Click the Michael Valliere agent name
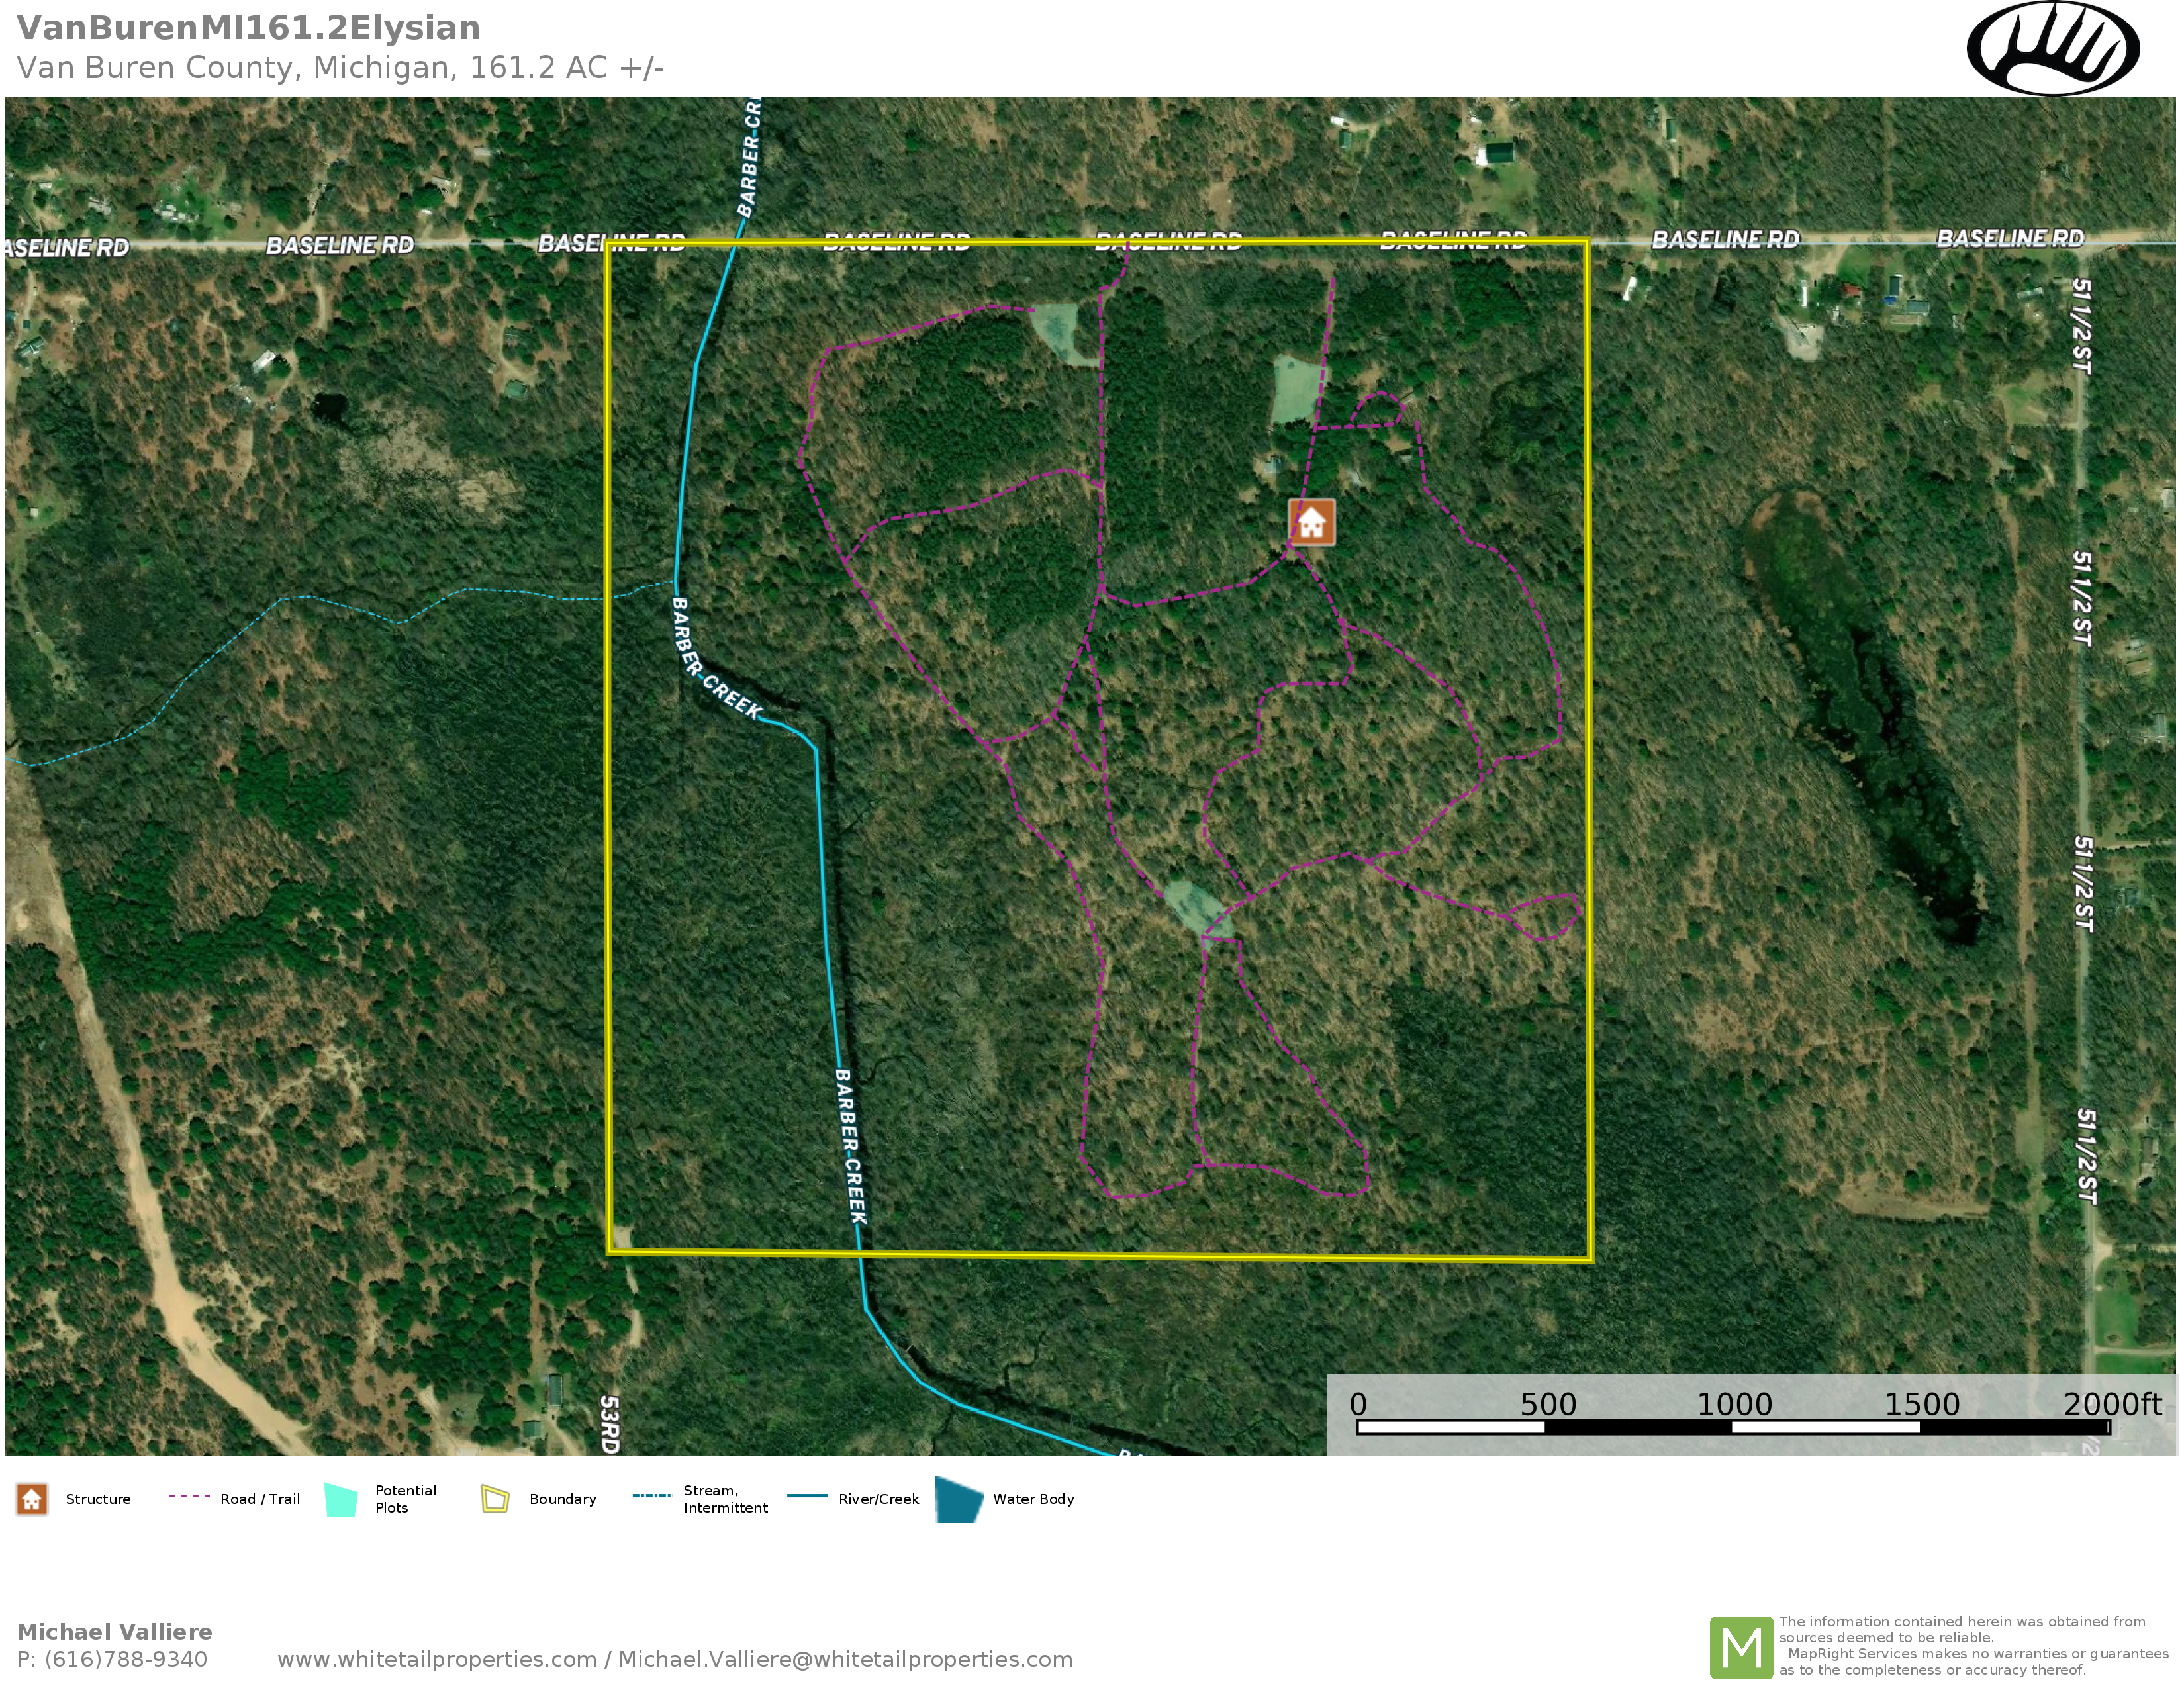Viewport: 2184px width, 1688px height. tap(114, 1632)
